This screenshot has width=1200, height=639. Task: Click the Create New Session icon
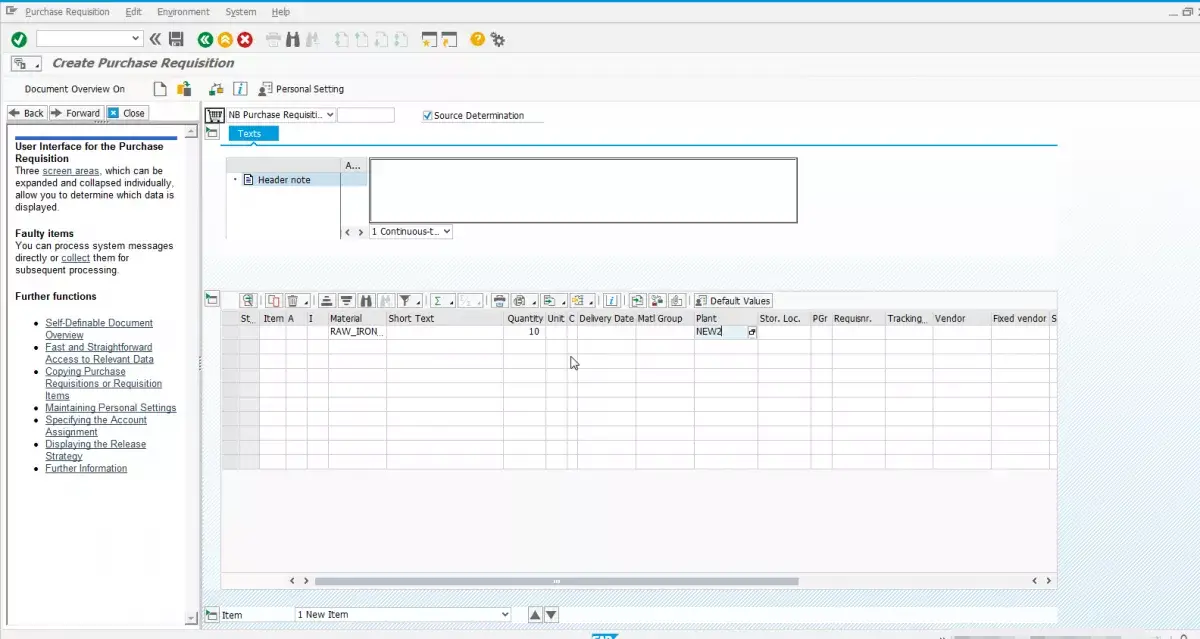(429, 39)
